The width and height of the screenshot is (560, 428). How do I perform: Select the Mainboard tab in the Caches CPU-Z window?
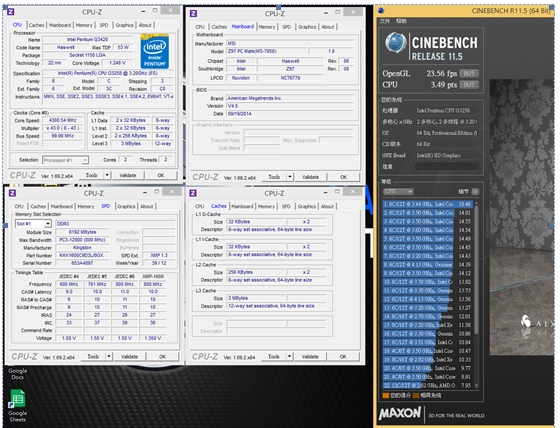[x=242, y=206]
